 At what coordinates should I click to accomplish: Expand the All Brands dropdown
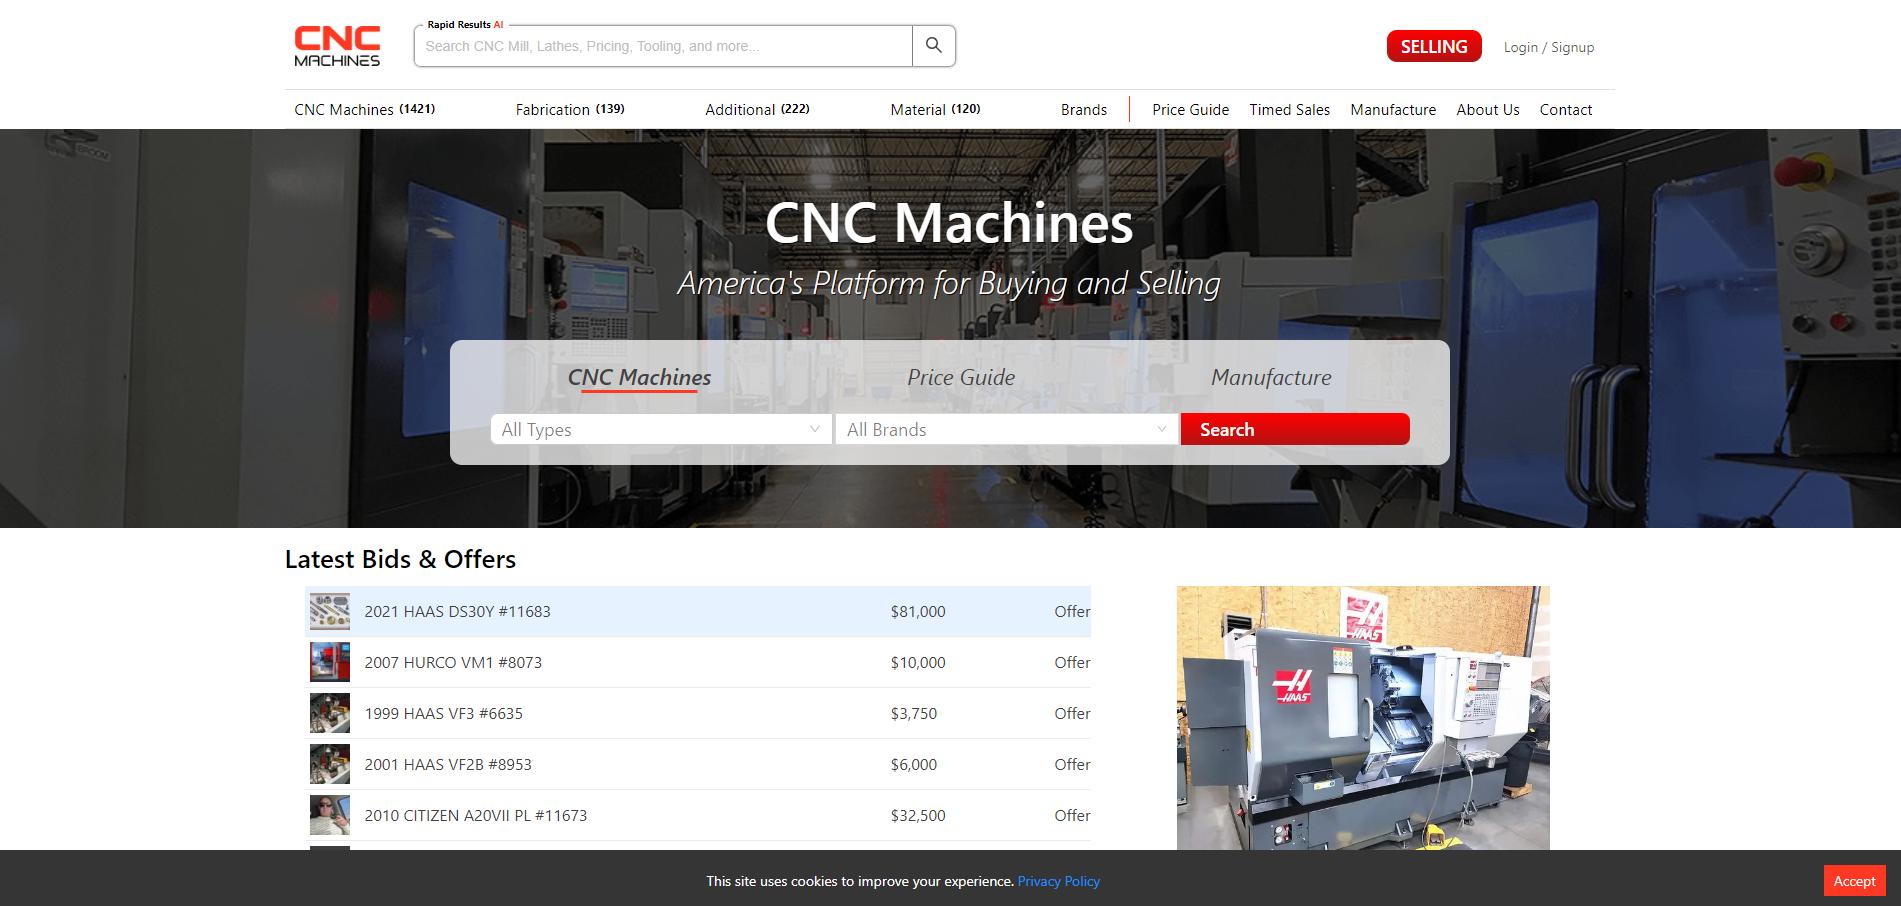(1006, 429)
